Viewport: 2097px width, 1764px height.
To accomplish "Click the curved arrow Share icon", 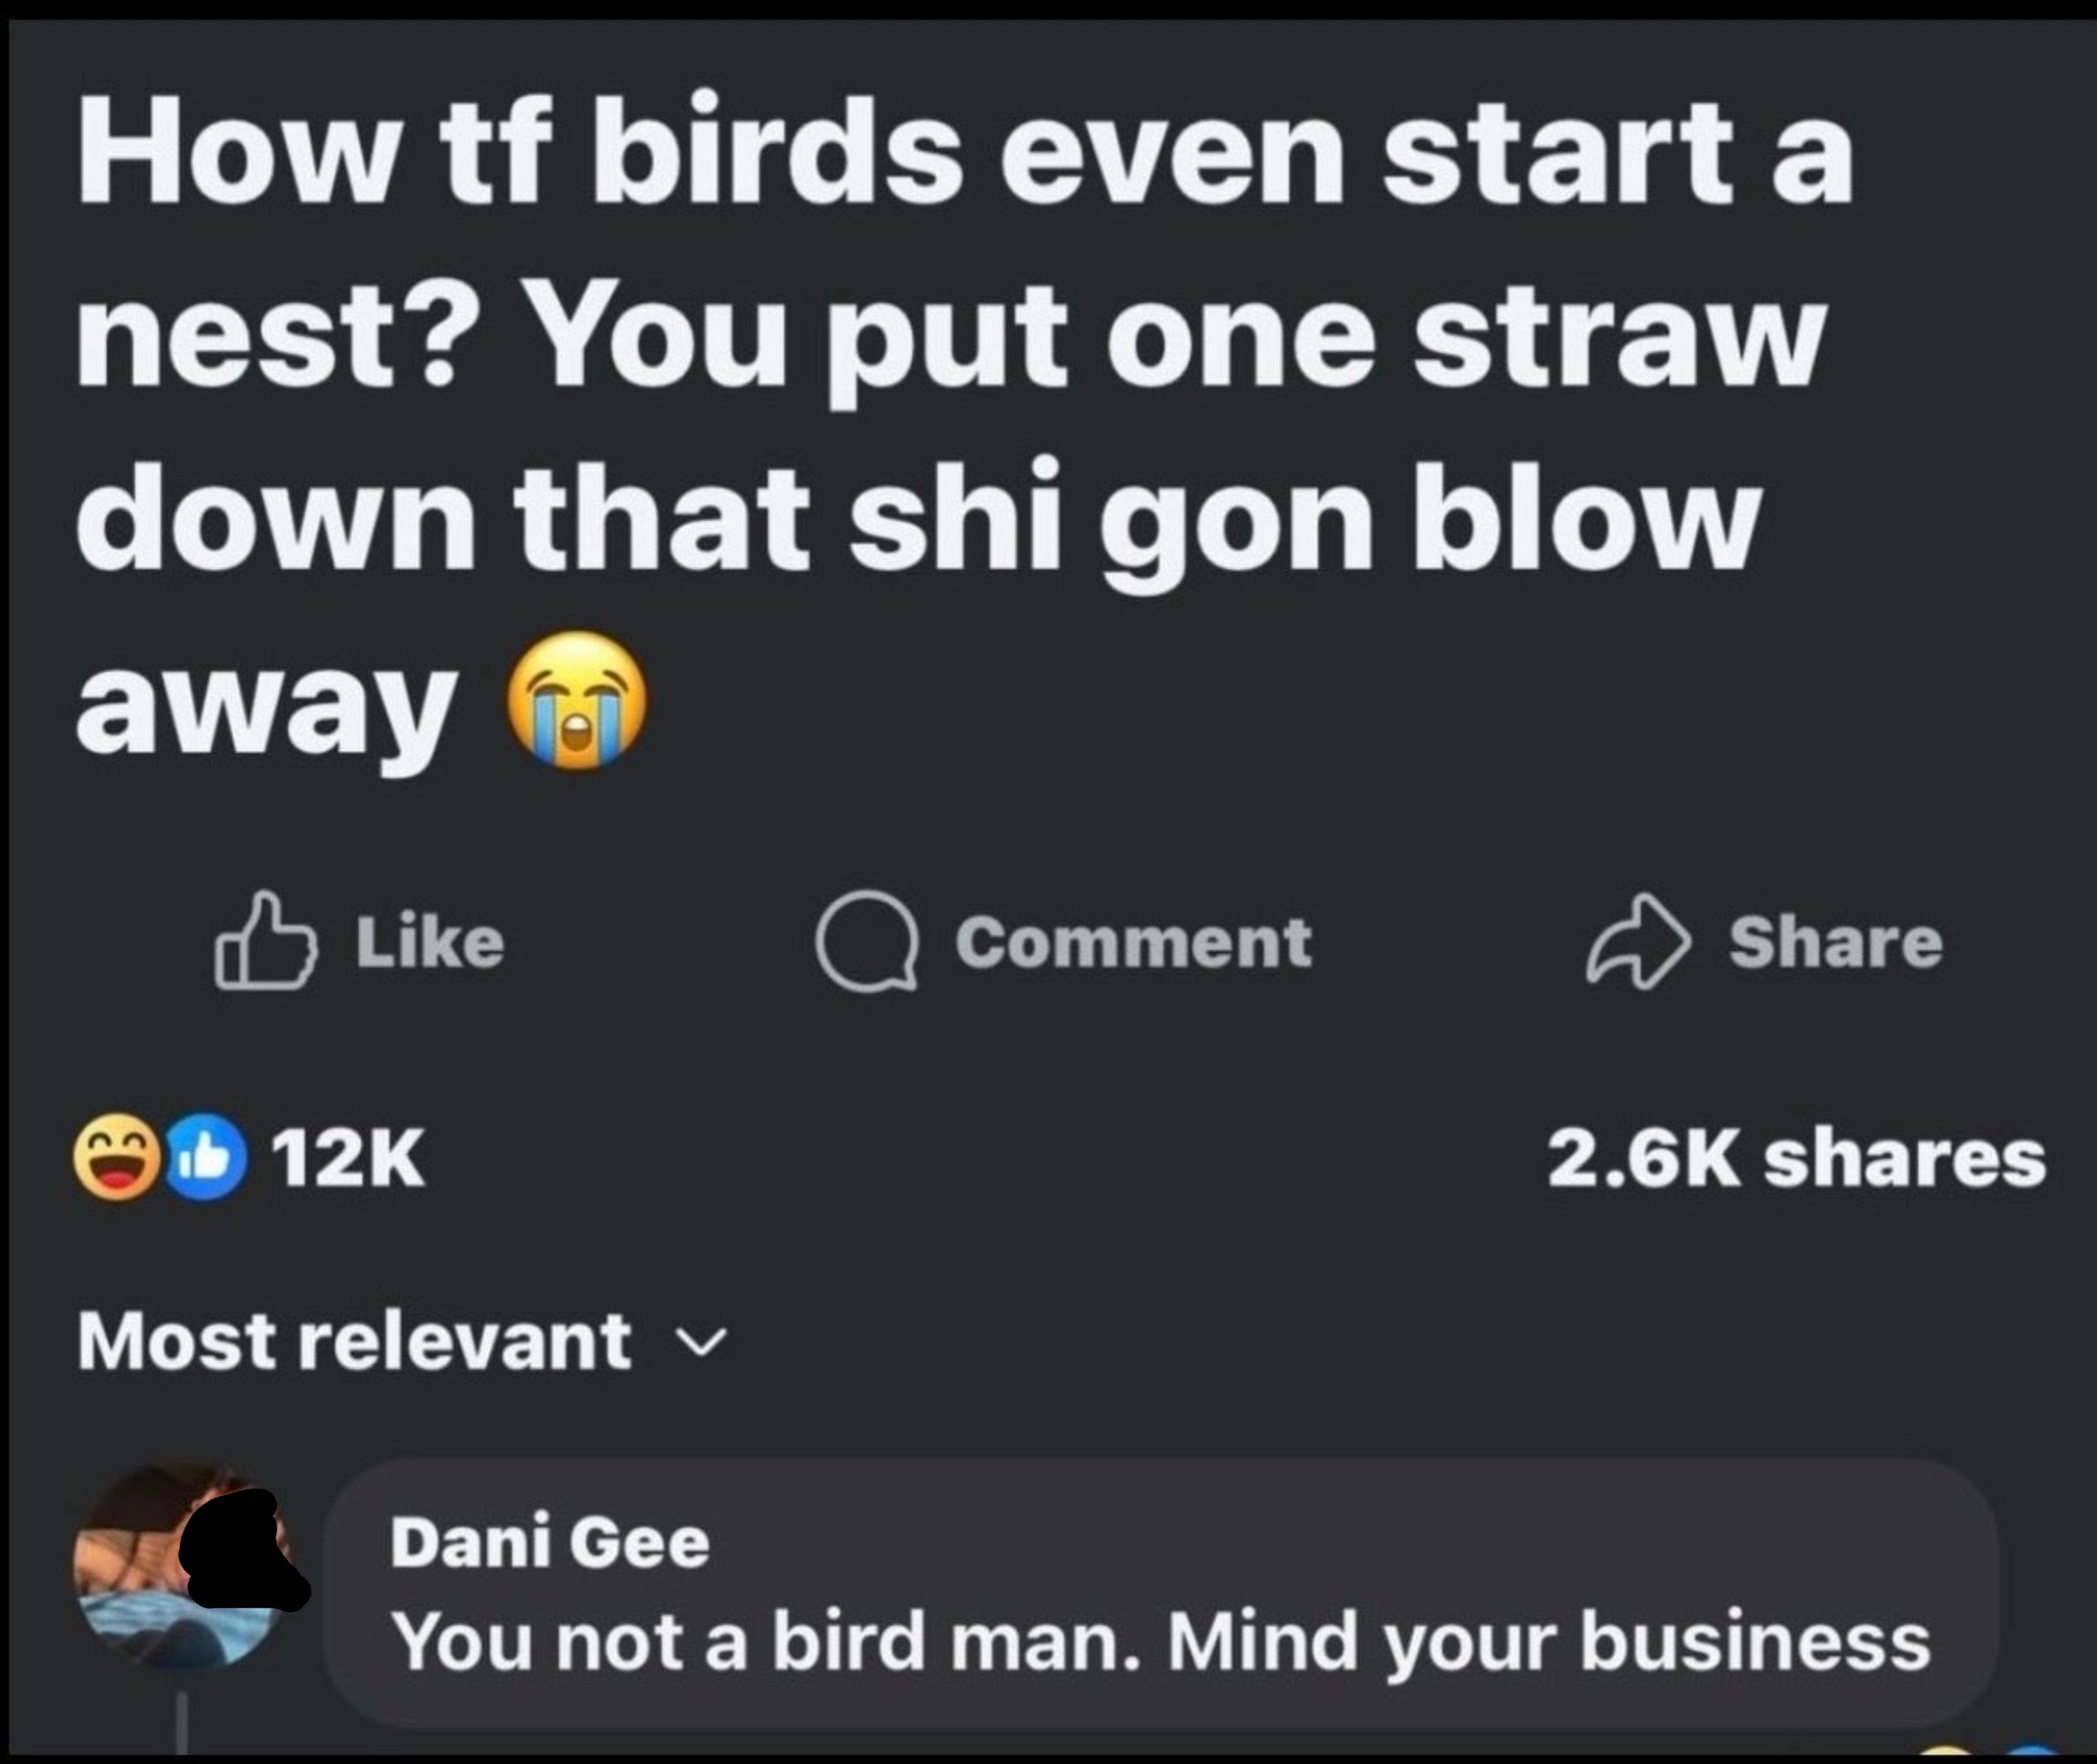I will pyautogui.click(x=1637, y=942).
